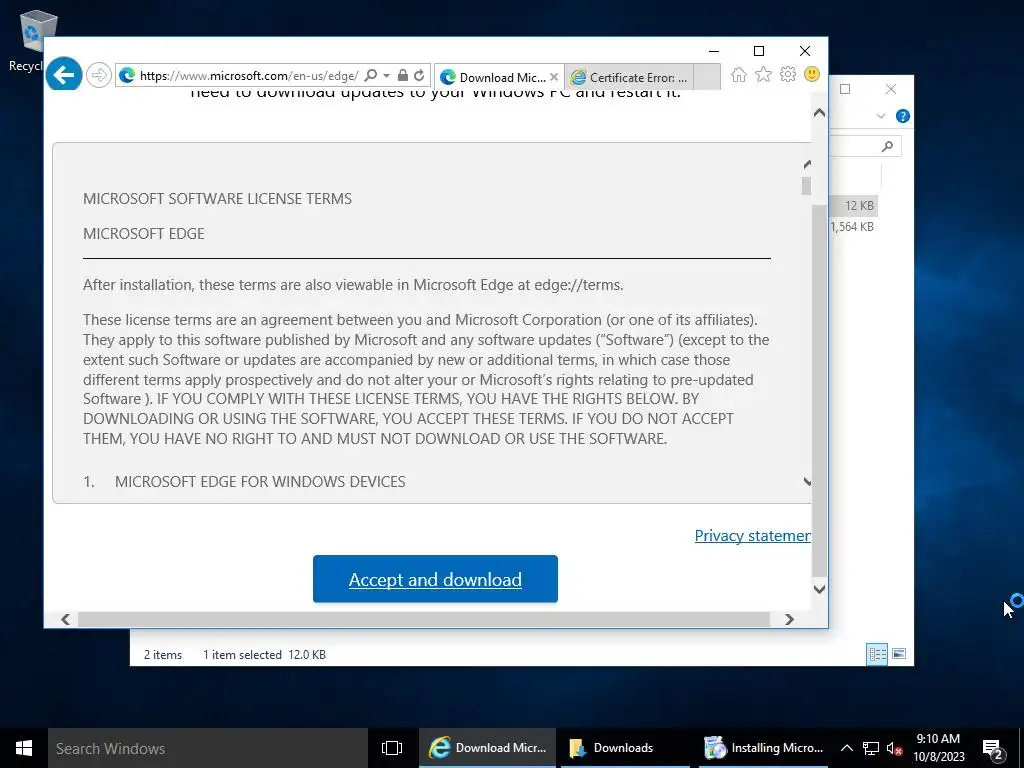Screen dimensions: 1024x768
Task: Open the Privacy statement link
Action: click(752, 536)
